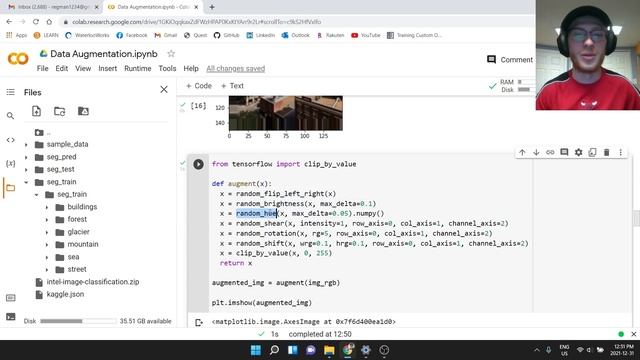Expand the mountain folder
Viewport: 640px width, 360px height.
point(47,244)
